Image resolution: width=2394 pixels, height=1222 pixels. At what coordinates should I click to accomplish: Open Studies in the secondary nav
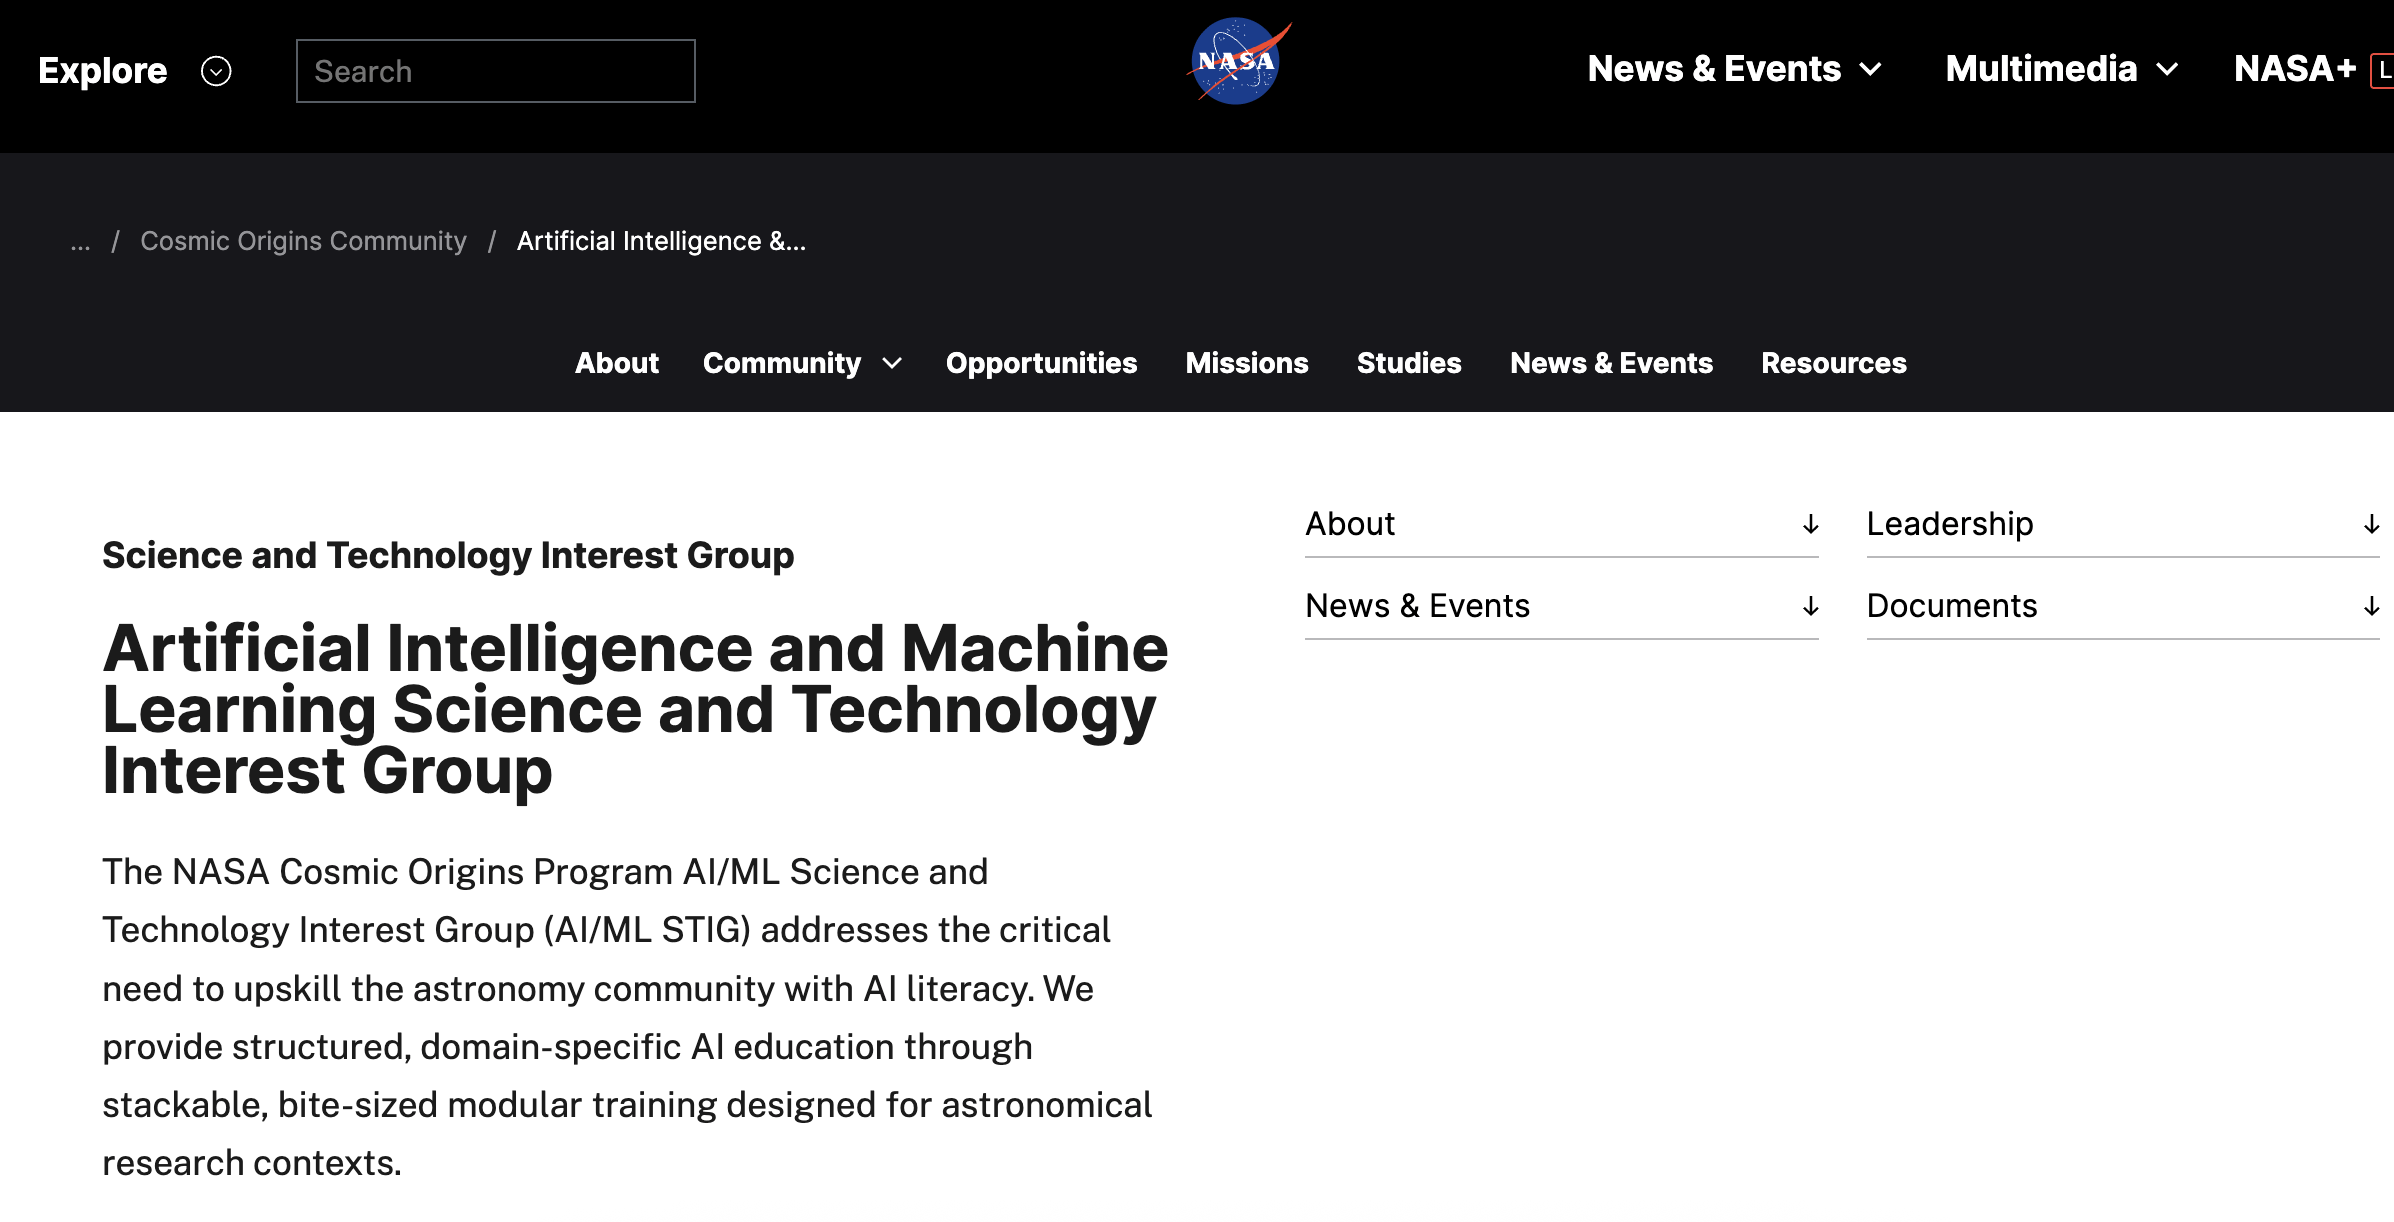click(x=1408, y=363)
